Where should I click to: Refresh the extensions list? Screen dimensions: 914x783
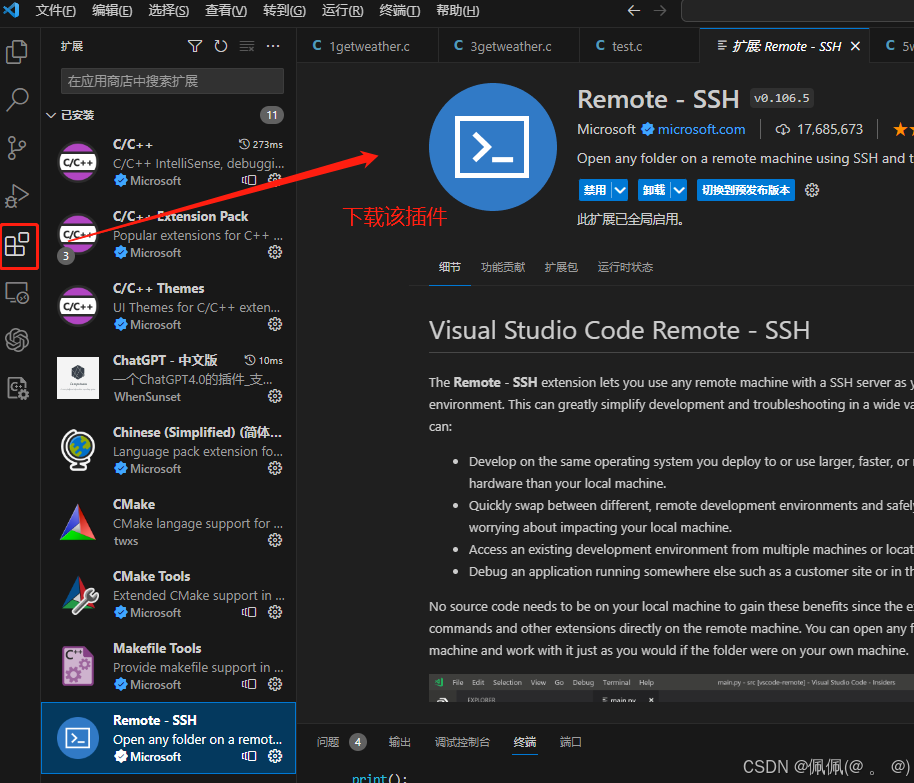(x=220, y=46)
